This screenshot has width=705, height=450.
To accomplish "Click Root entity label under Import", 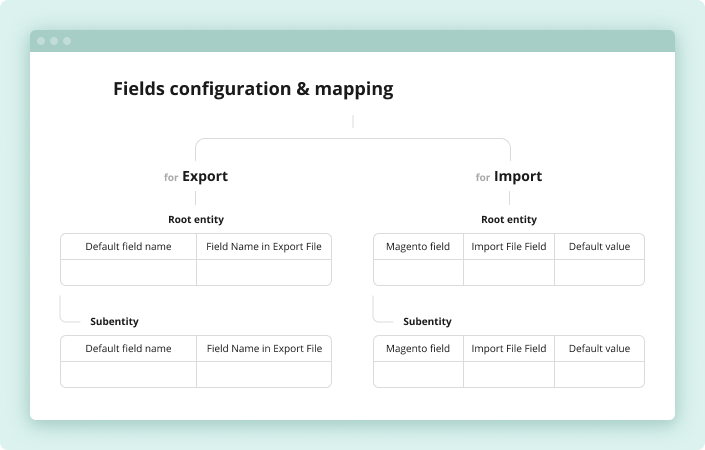I will [x=509, y=219].
